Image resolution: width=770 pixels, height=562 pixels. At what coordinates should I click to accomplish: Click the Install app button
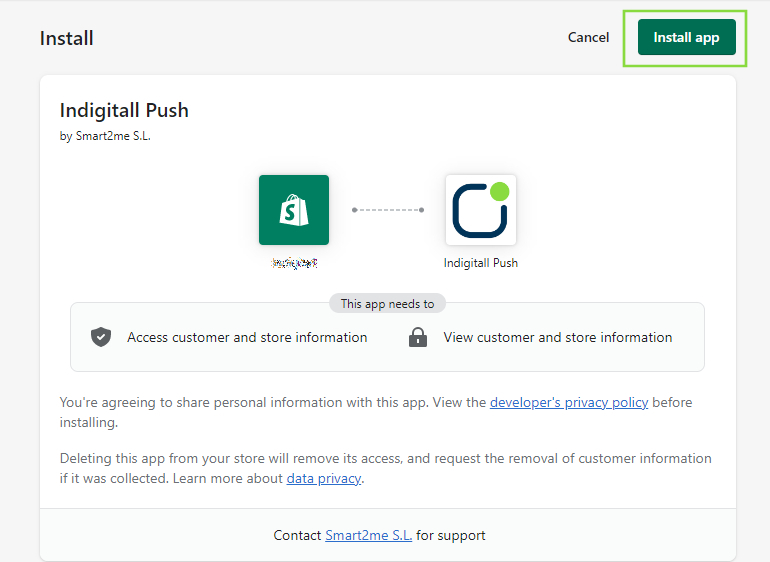coord(687,37)
